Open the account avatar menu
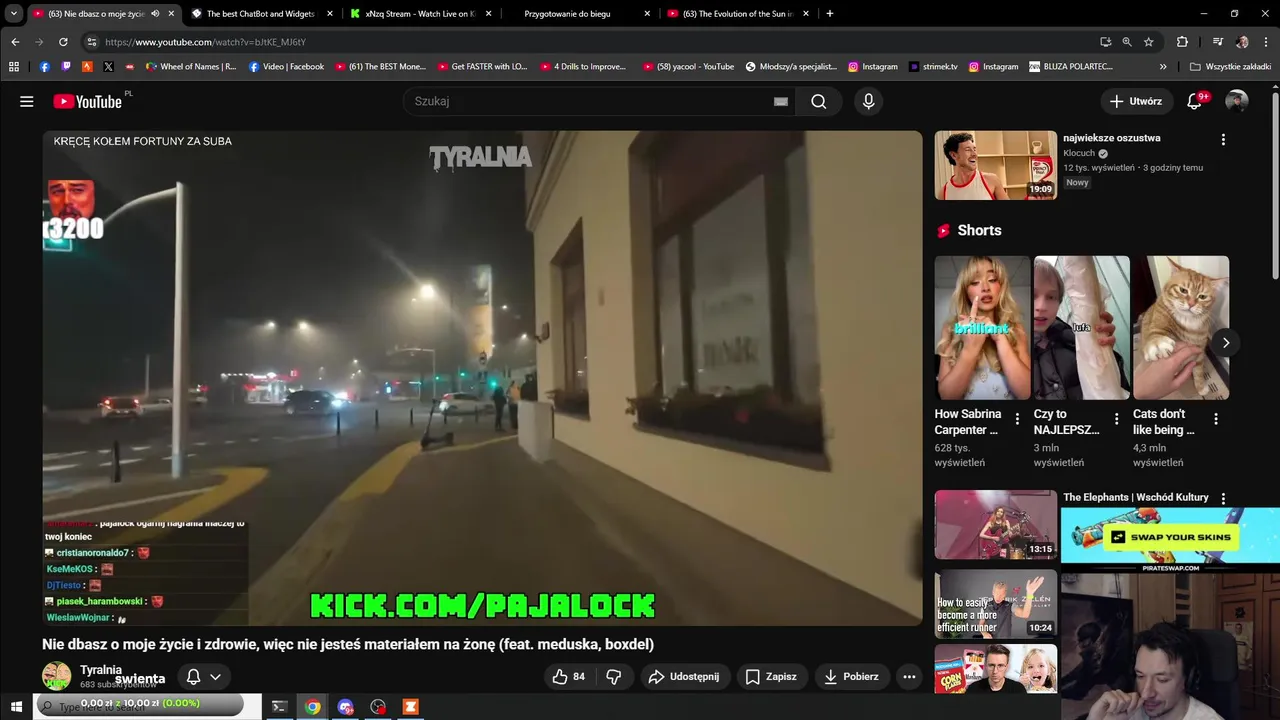The height and width of the screenshot is (720, 1280). 1237,101
